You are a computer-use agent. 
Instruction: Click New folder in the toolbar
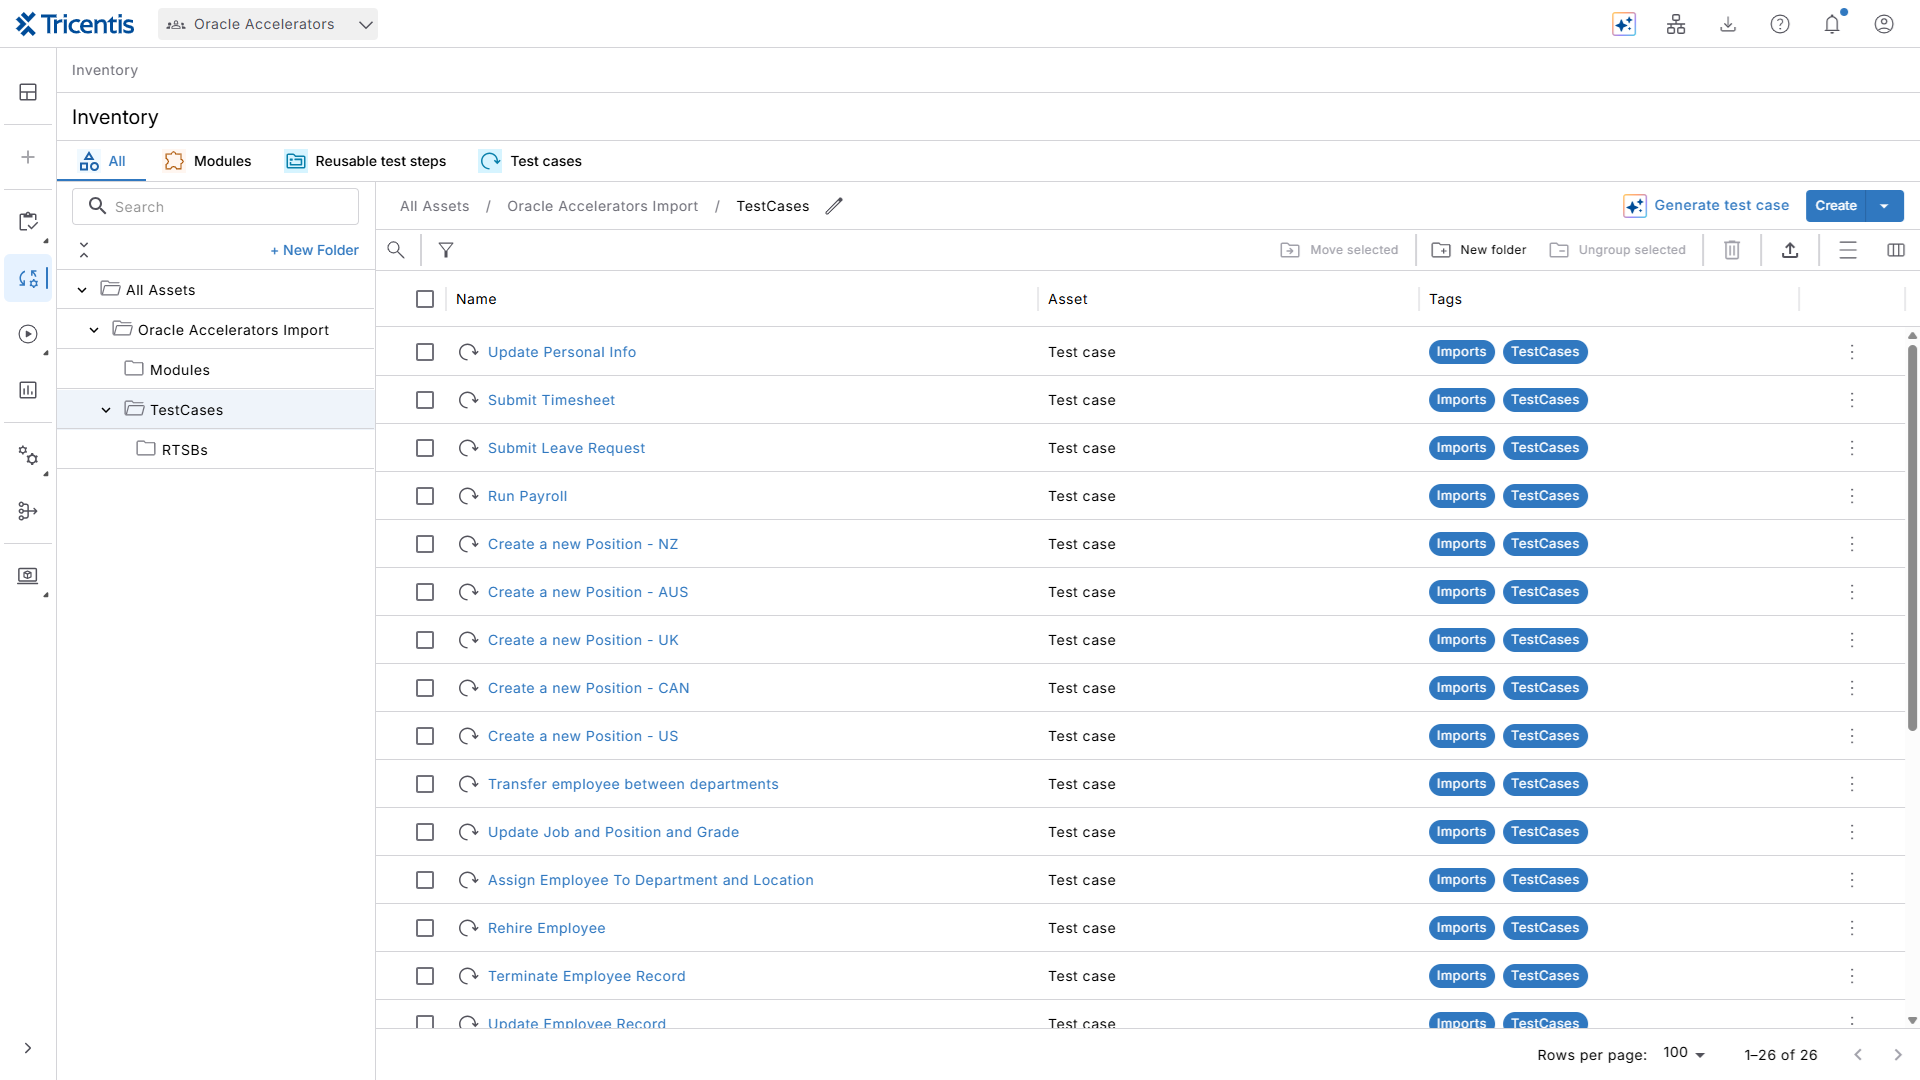(1479, 250)
